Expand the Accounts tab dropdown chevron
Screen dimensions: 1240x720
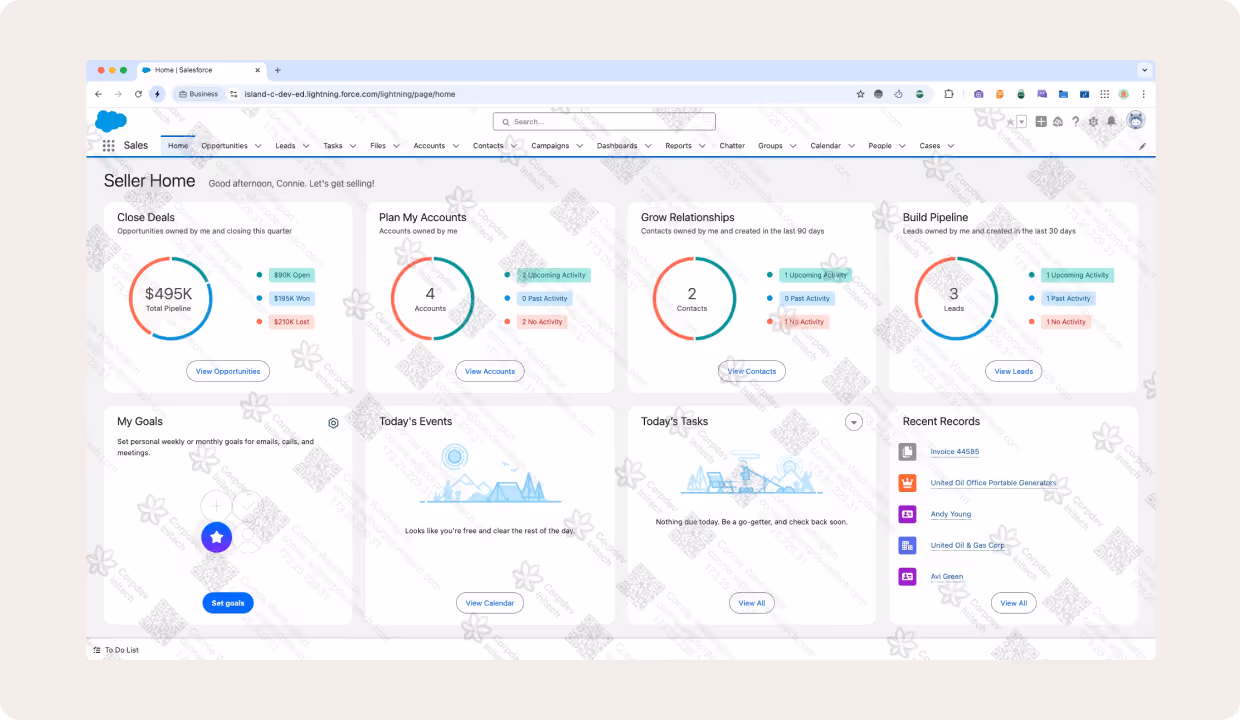coord(454,146)
